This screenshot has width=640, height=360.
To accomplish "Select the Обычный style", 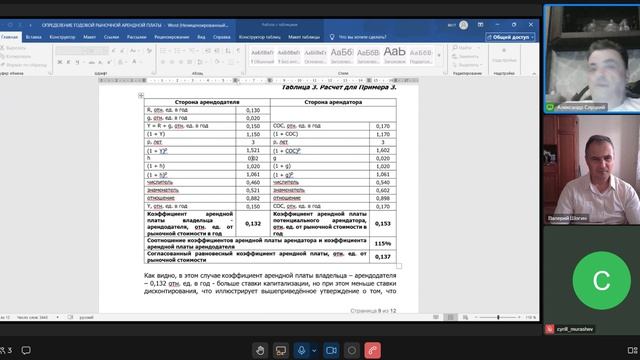I will 262,56.
